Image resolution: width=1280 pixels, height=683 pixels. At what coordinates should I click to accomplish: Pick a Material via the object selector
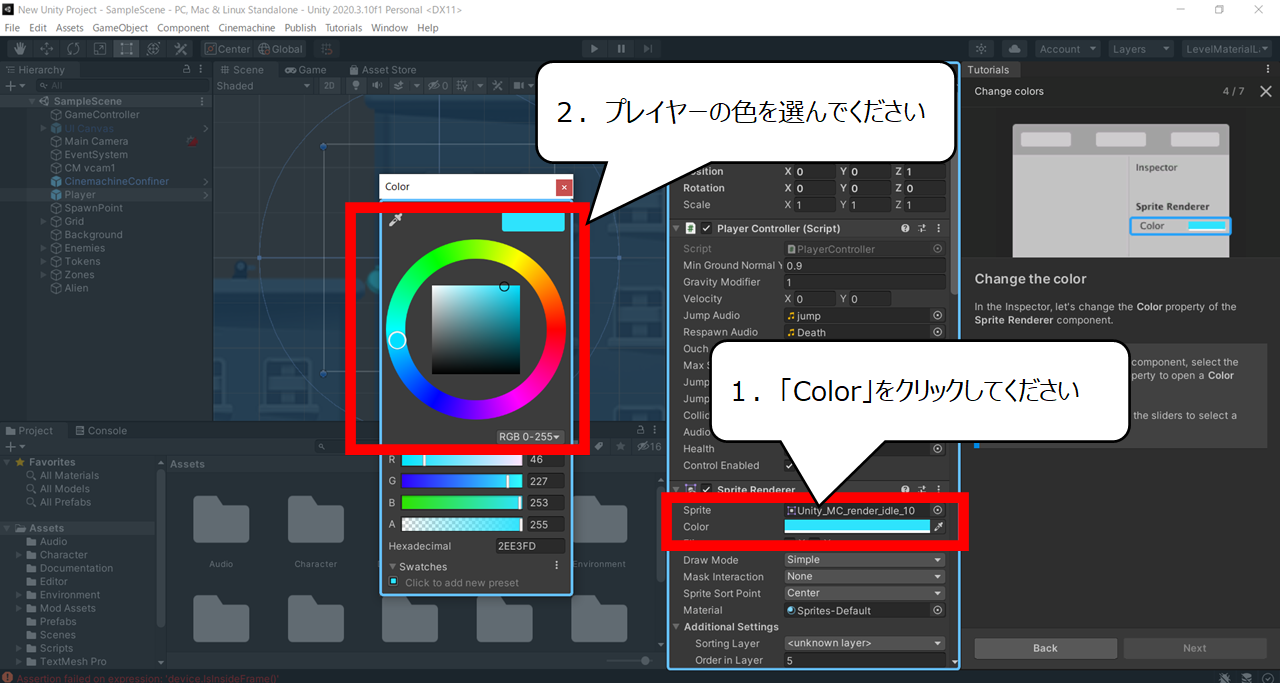(x=937, y=610)
